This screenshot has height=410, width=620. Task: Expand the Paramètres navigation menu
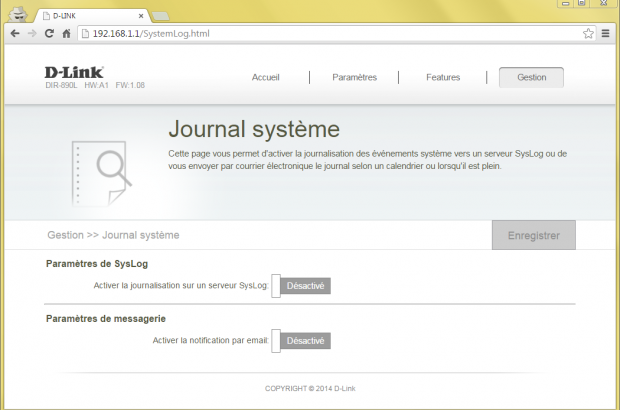tap(354, 77)
